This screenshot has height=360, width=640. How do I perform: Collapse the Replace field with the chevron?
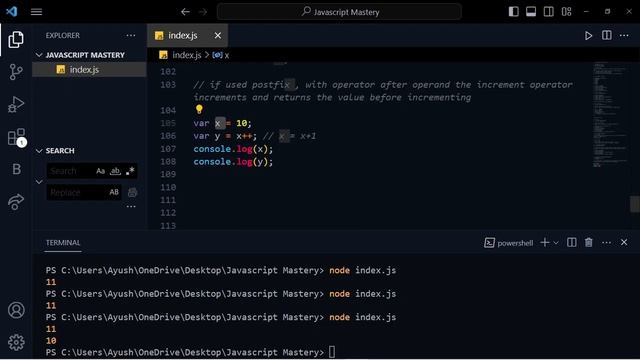[39, 182]
